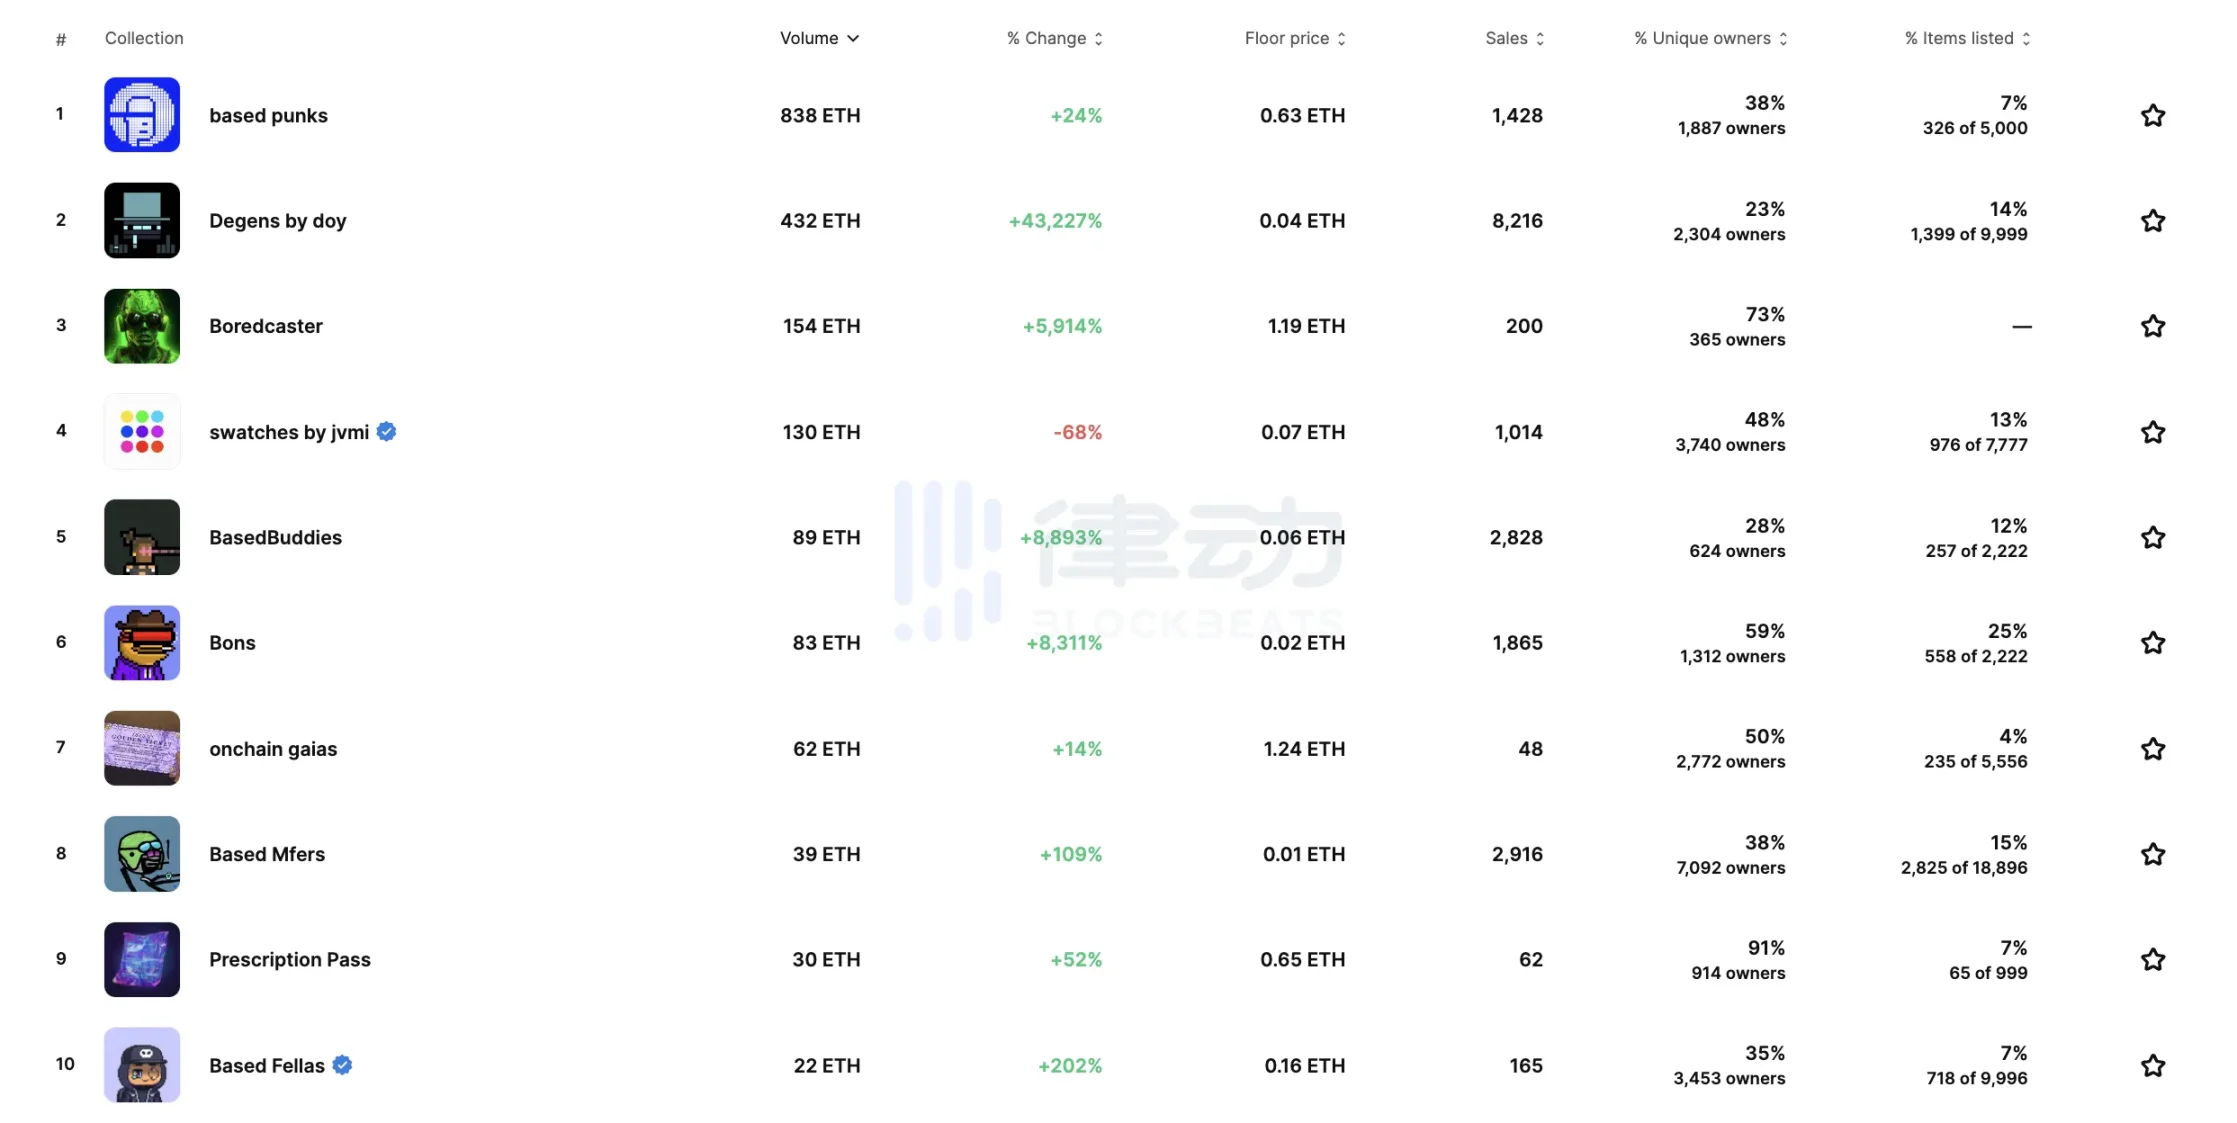Open the Degens by doy collection link
This screenshot has height=1123, width=2237.
tap(277, 220)
